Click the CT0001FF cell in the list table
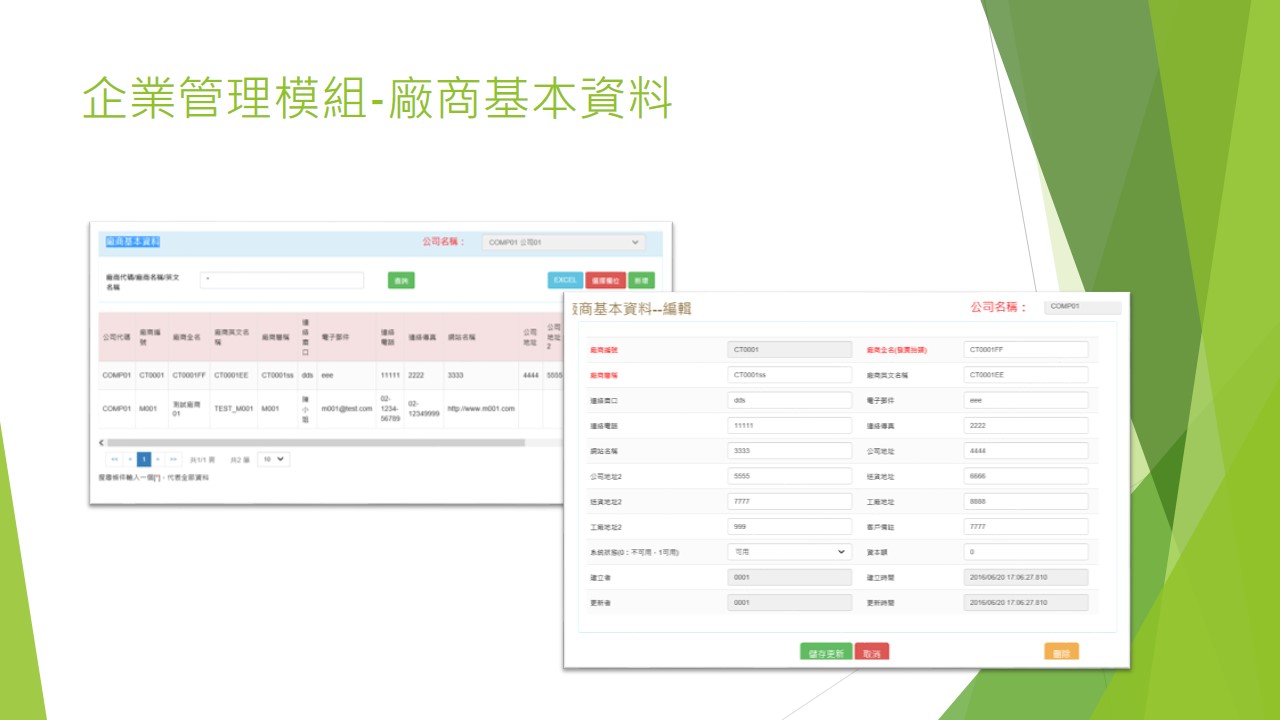Screen dimensions: 1280x720 [189, 376]
